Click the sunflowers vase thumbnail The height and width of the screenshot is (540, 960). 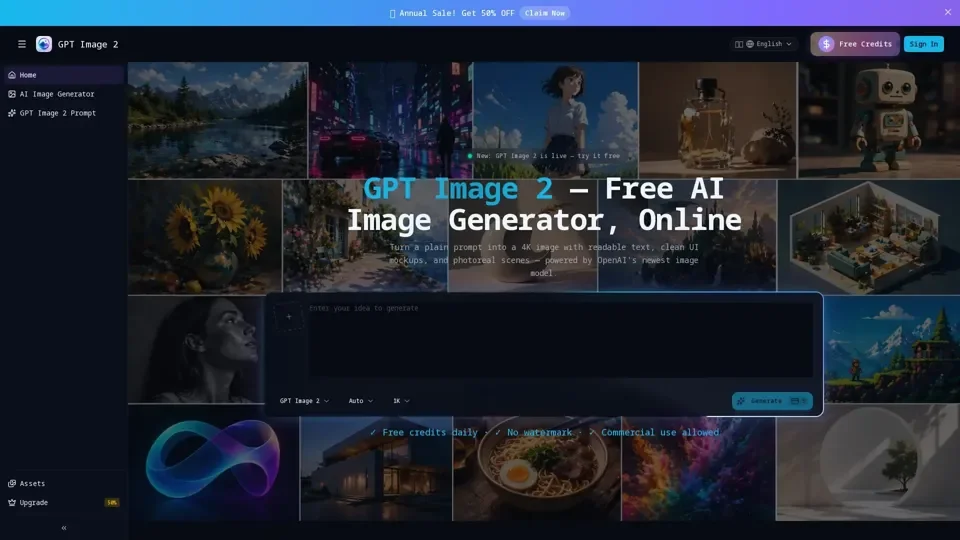pos(204,237)
